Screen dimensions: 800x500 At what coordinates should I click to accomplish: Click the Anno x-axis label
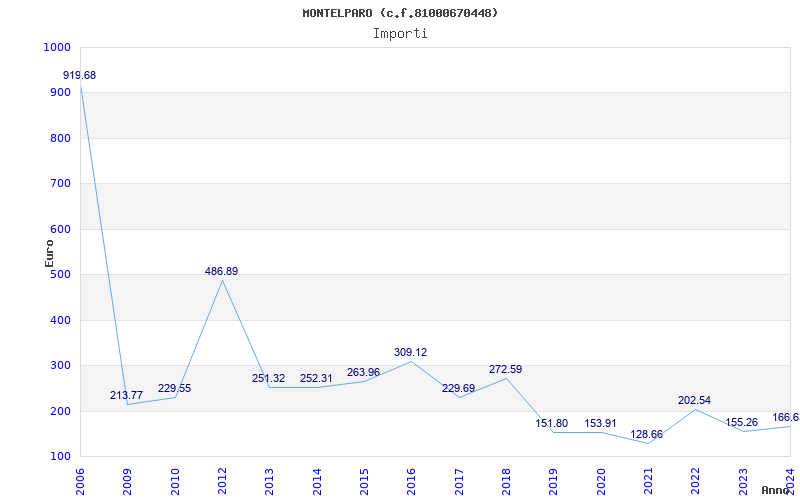pyautogui.click(x=778, y=490)
